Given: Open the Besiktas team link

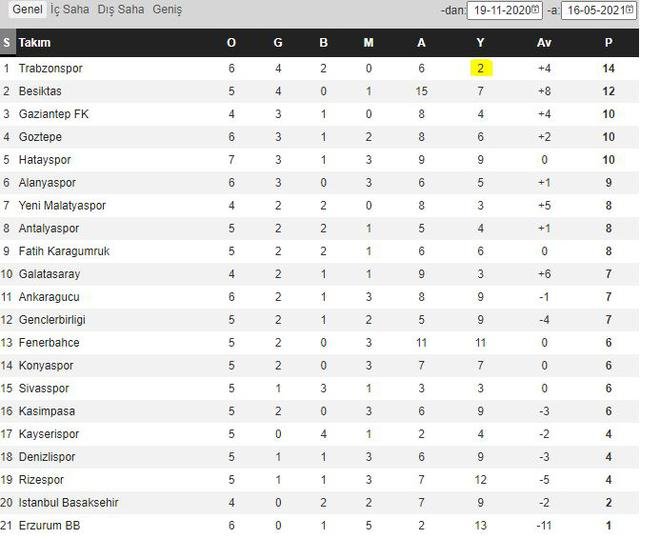Looking at the screenshot, I should point(40,91).
